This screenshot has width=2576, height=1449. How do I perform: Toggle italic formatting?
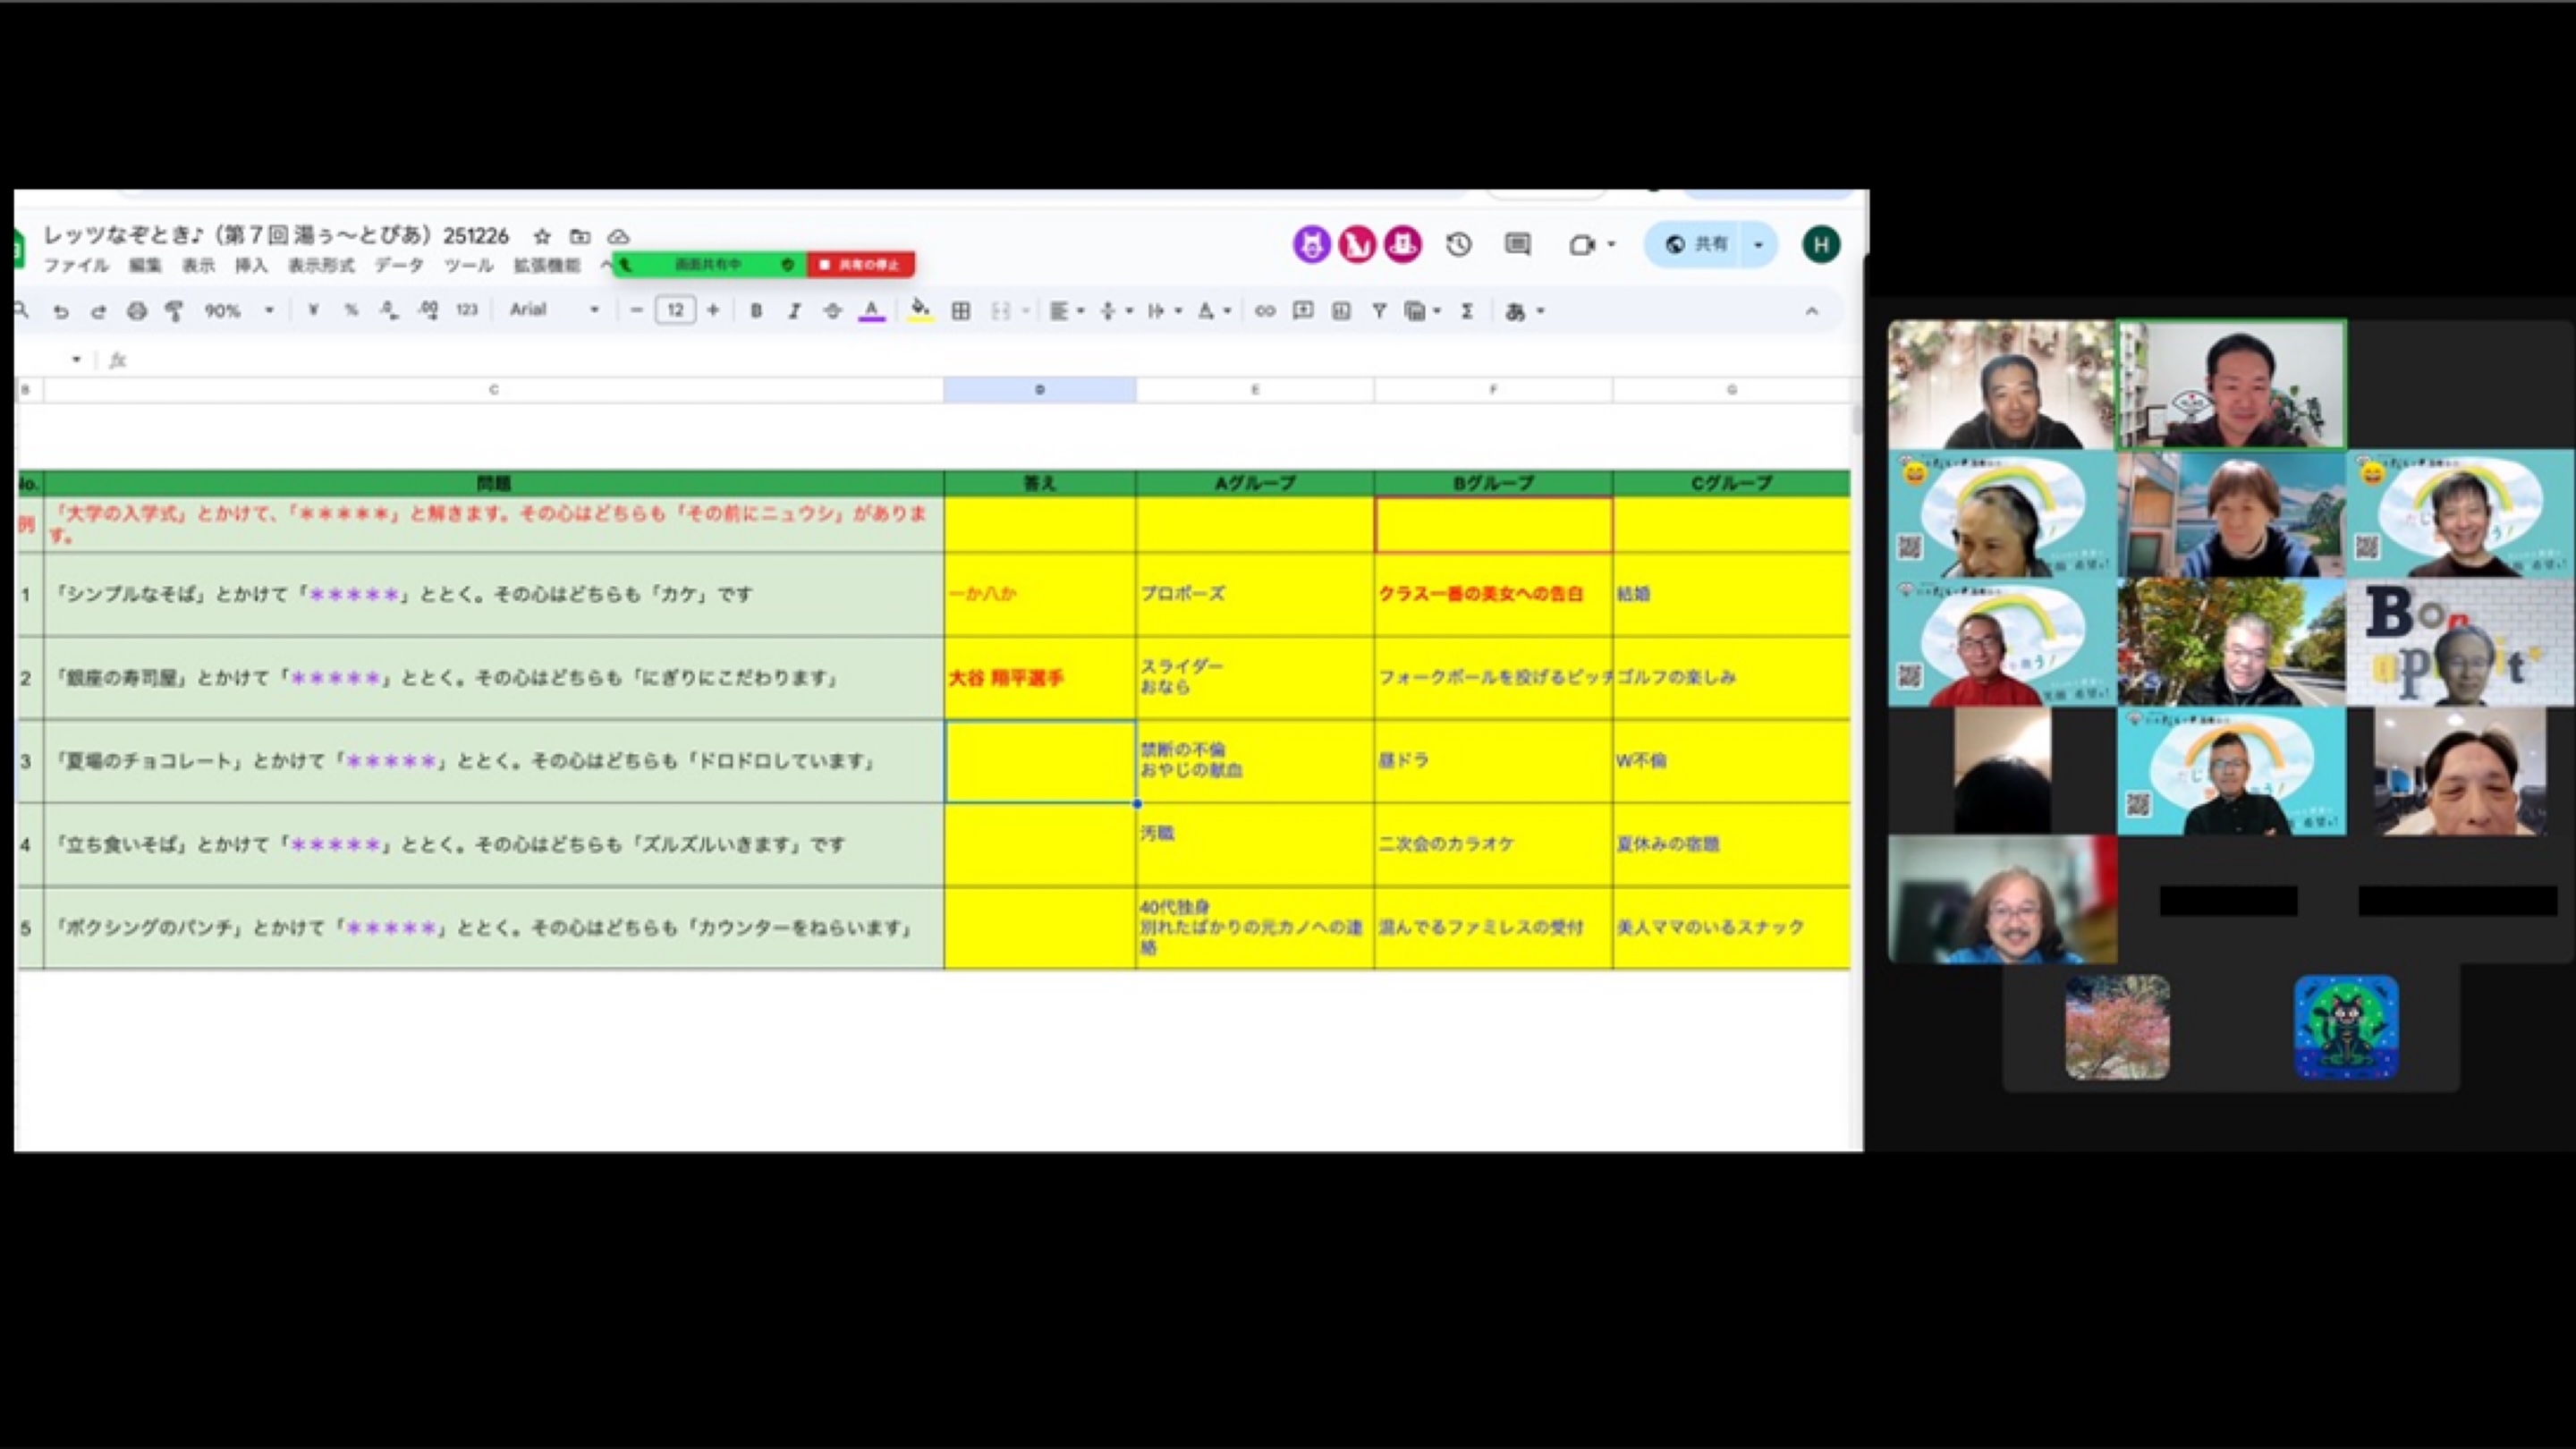[794, 311]
